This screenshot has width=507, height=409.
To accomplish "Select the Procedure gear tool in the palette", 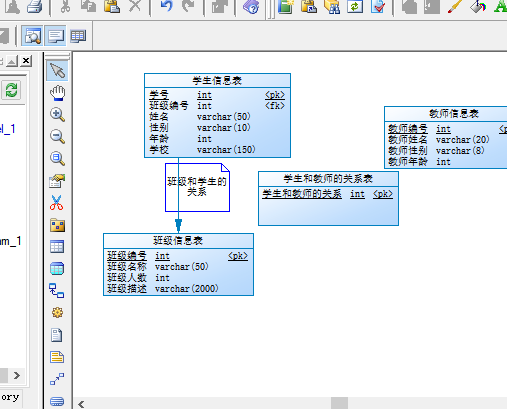I will [x=57, y=313].
